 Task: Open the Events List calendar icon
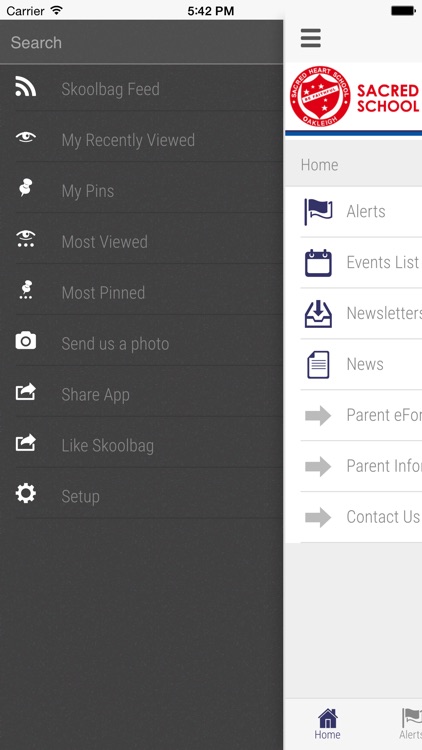[318, 263]
